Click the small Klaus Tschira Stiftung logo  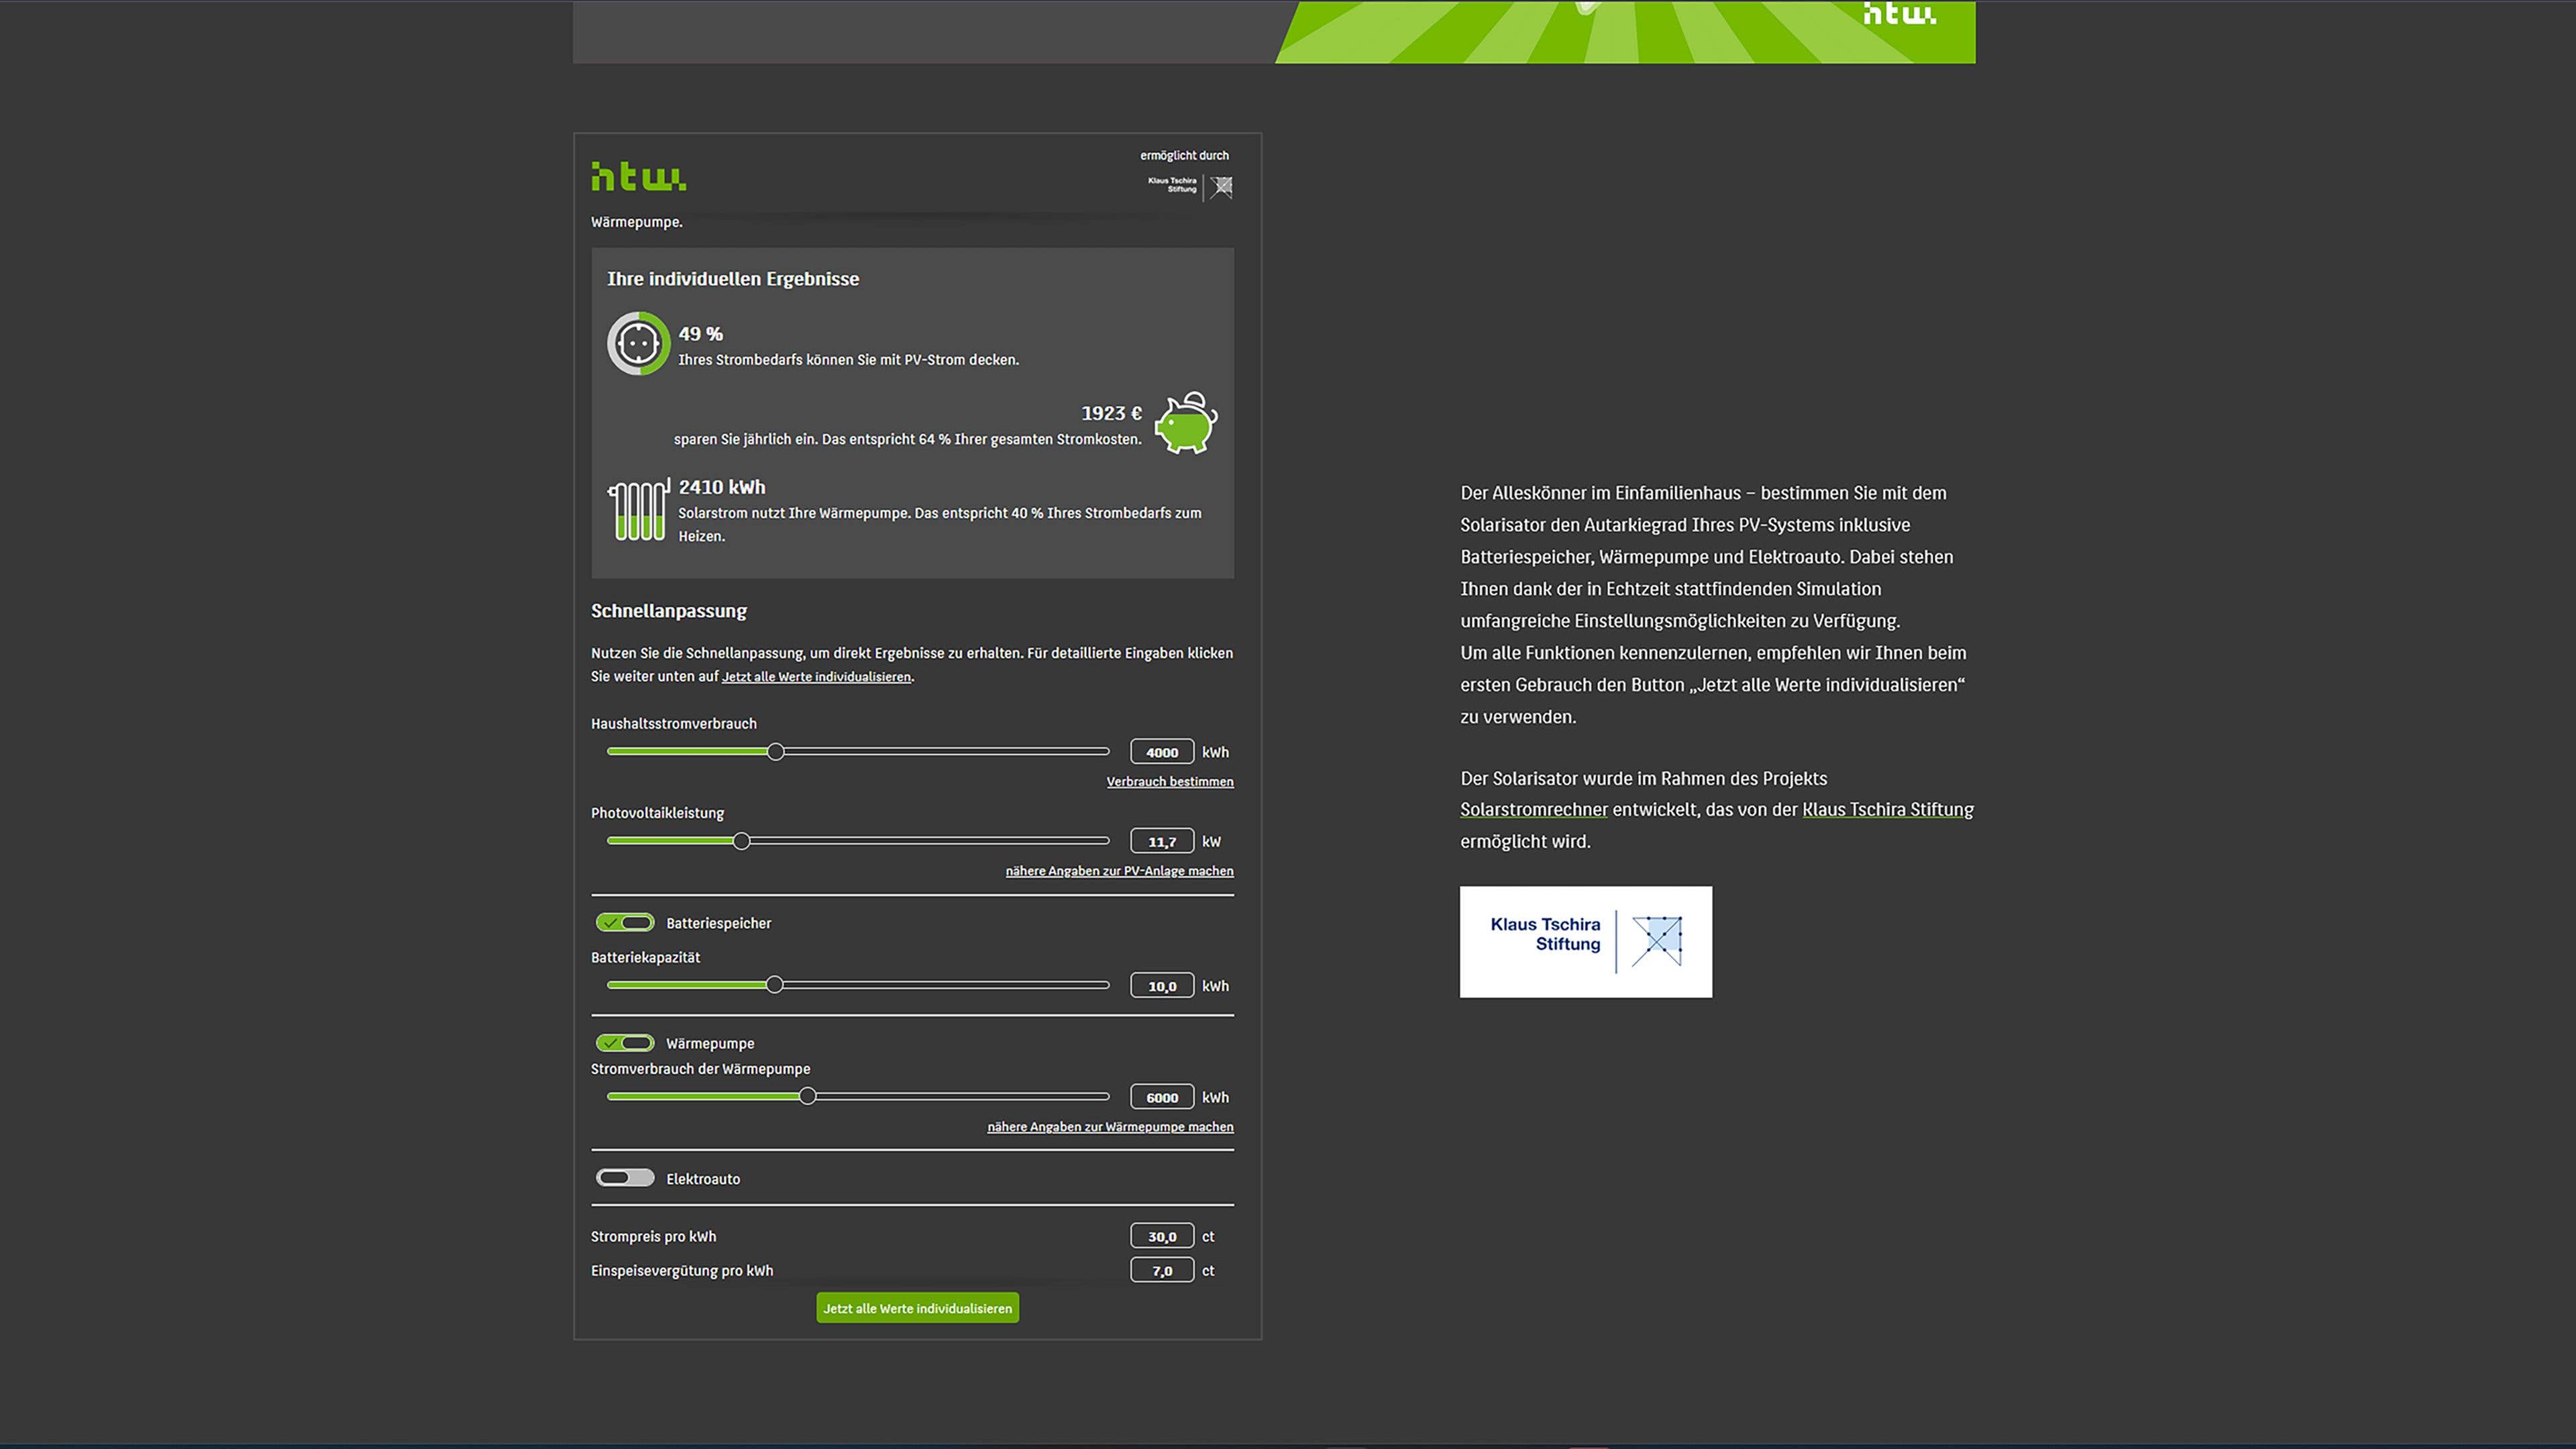coord(1190,186)
